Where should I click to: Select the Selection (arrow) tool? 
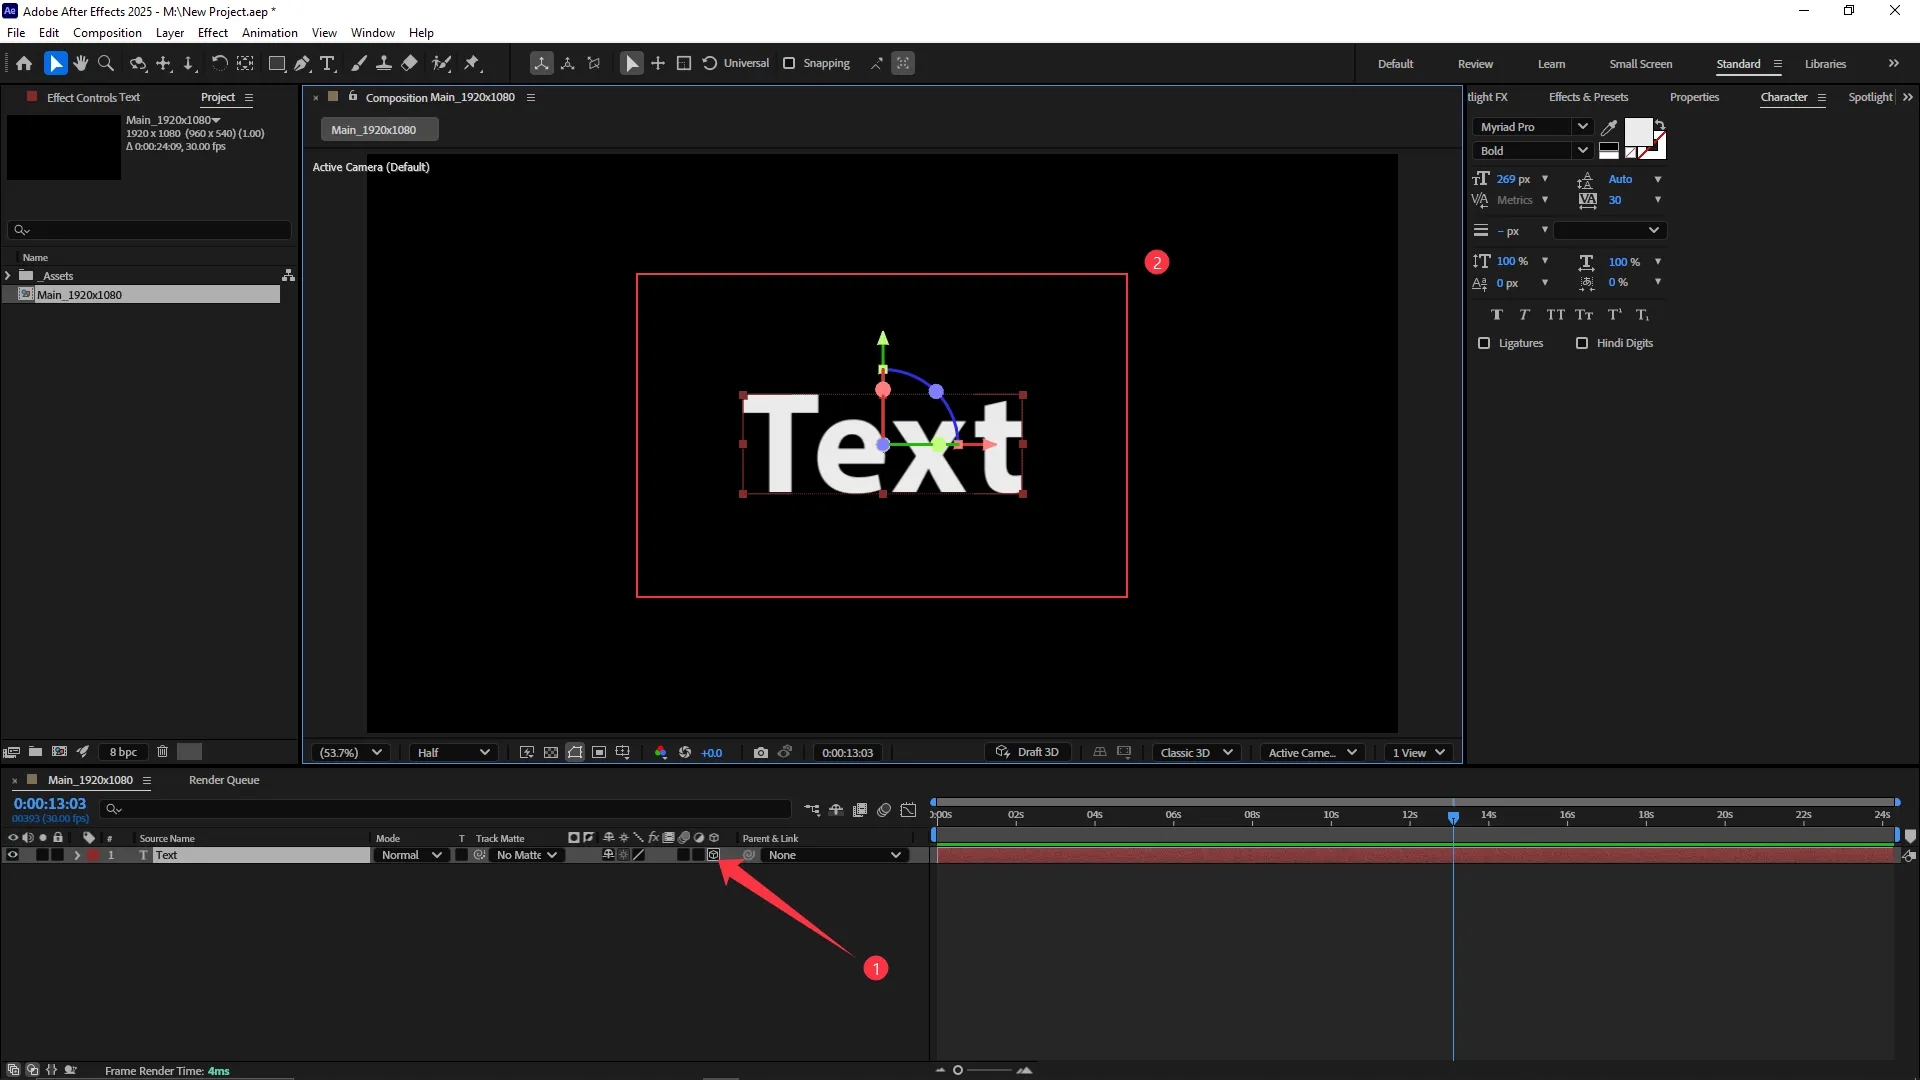click(x=56, y=63)
